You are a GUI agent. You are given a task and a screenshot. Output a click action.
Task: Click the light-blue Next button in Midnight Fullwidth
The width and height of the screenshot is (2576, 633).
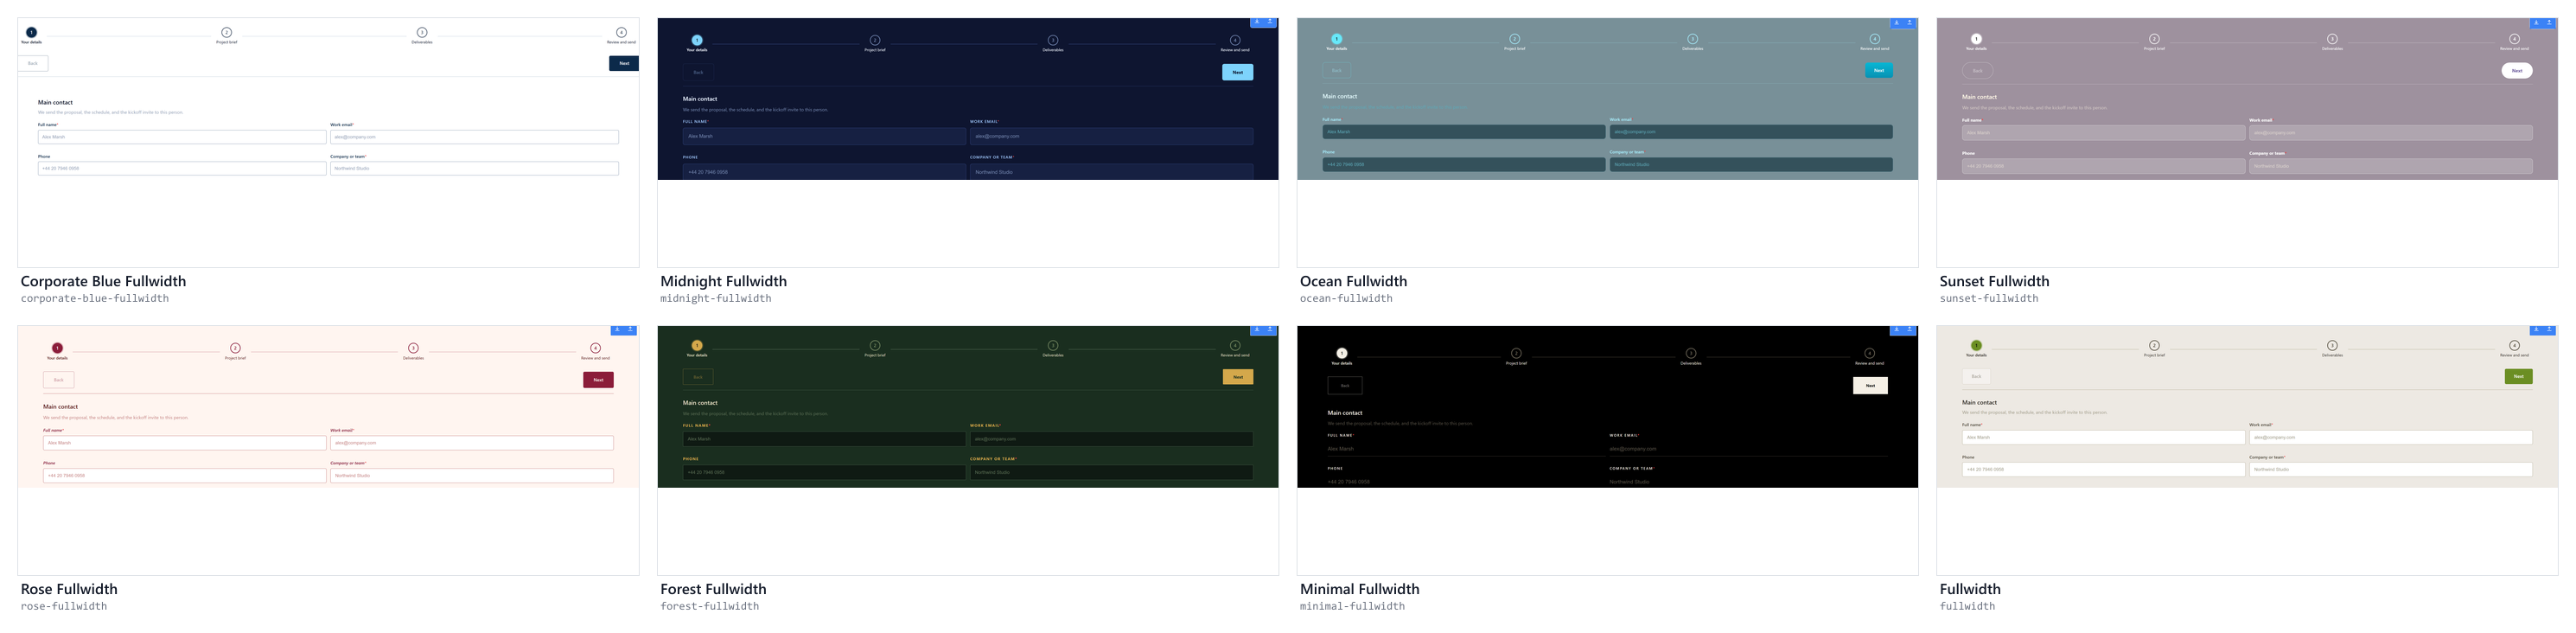pos(1237,72)
